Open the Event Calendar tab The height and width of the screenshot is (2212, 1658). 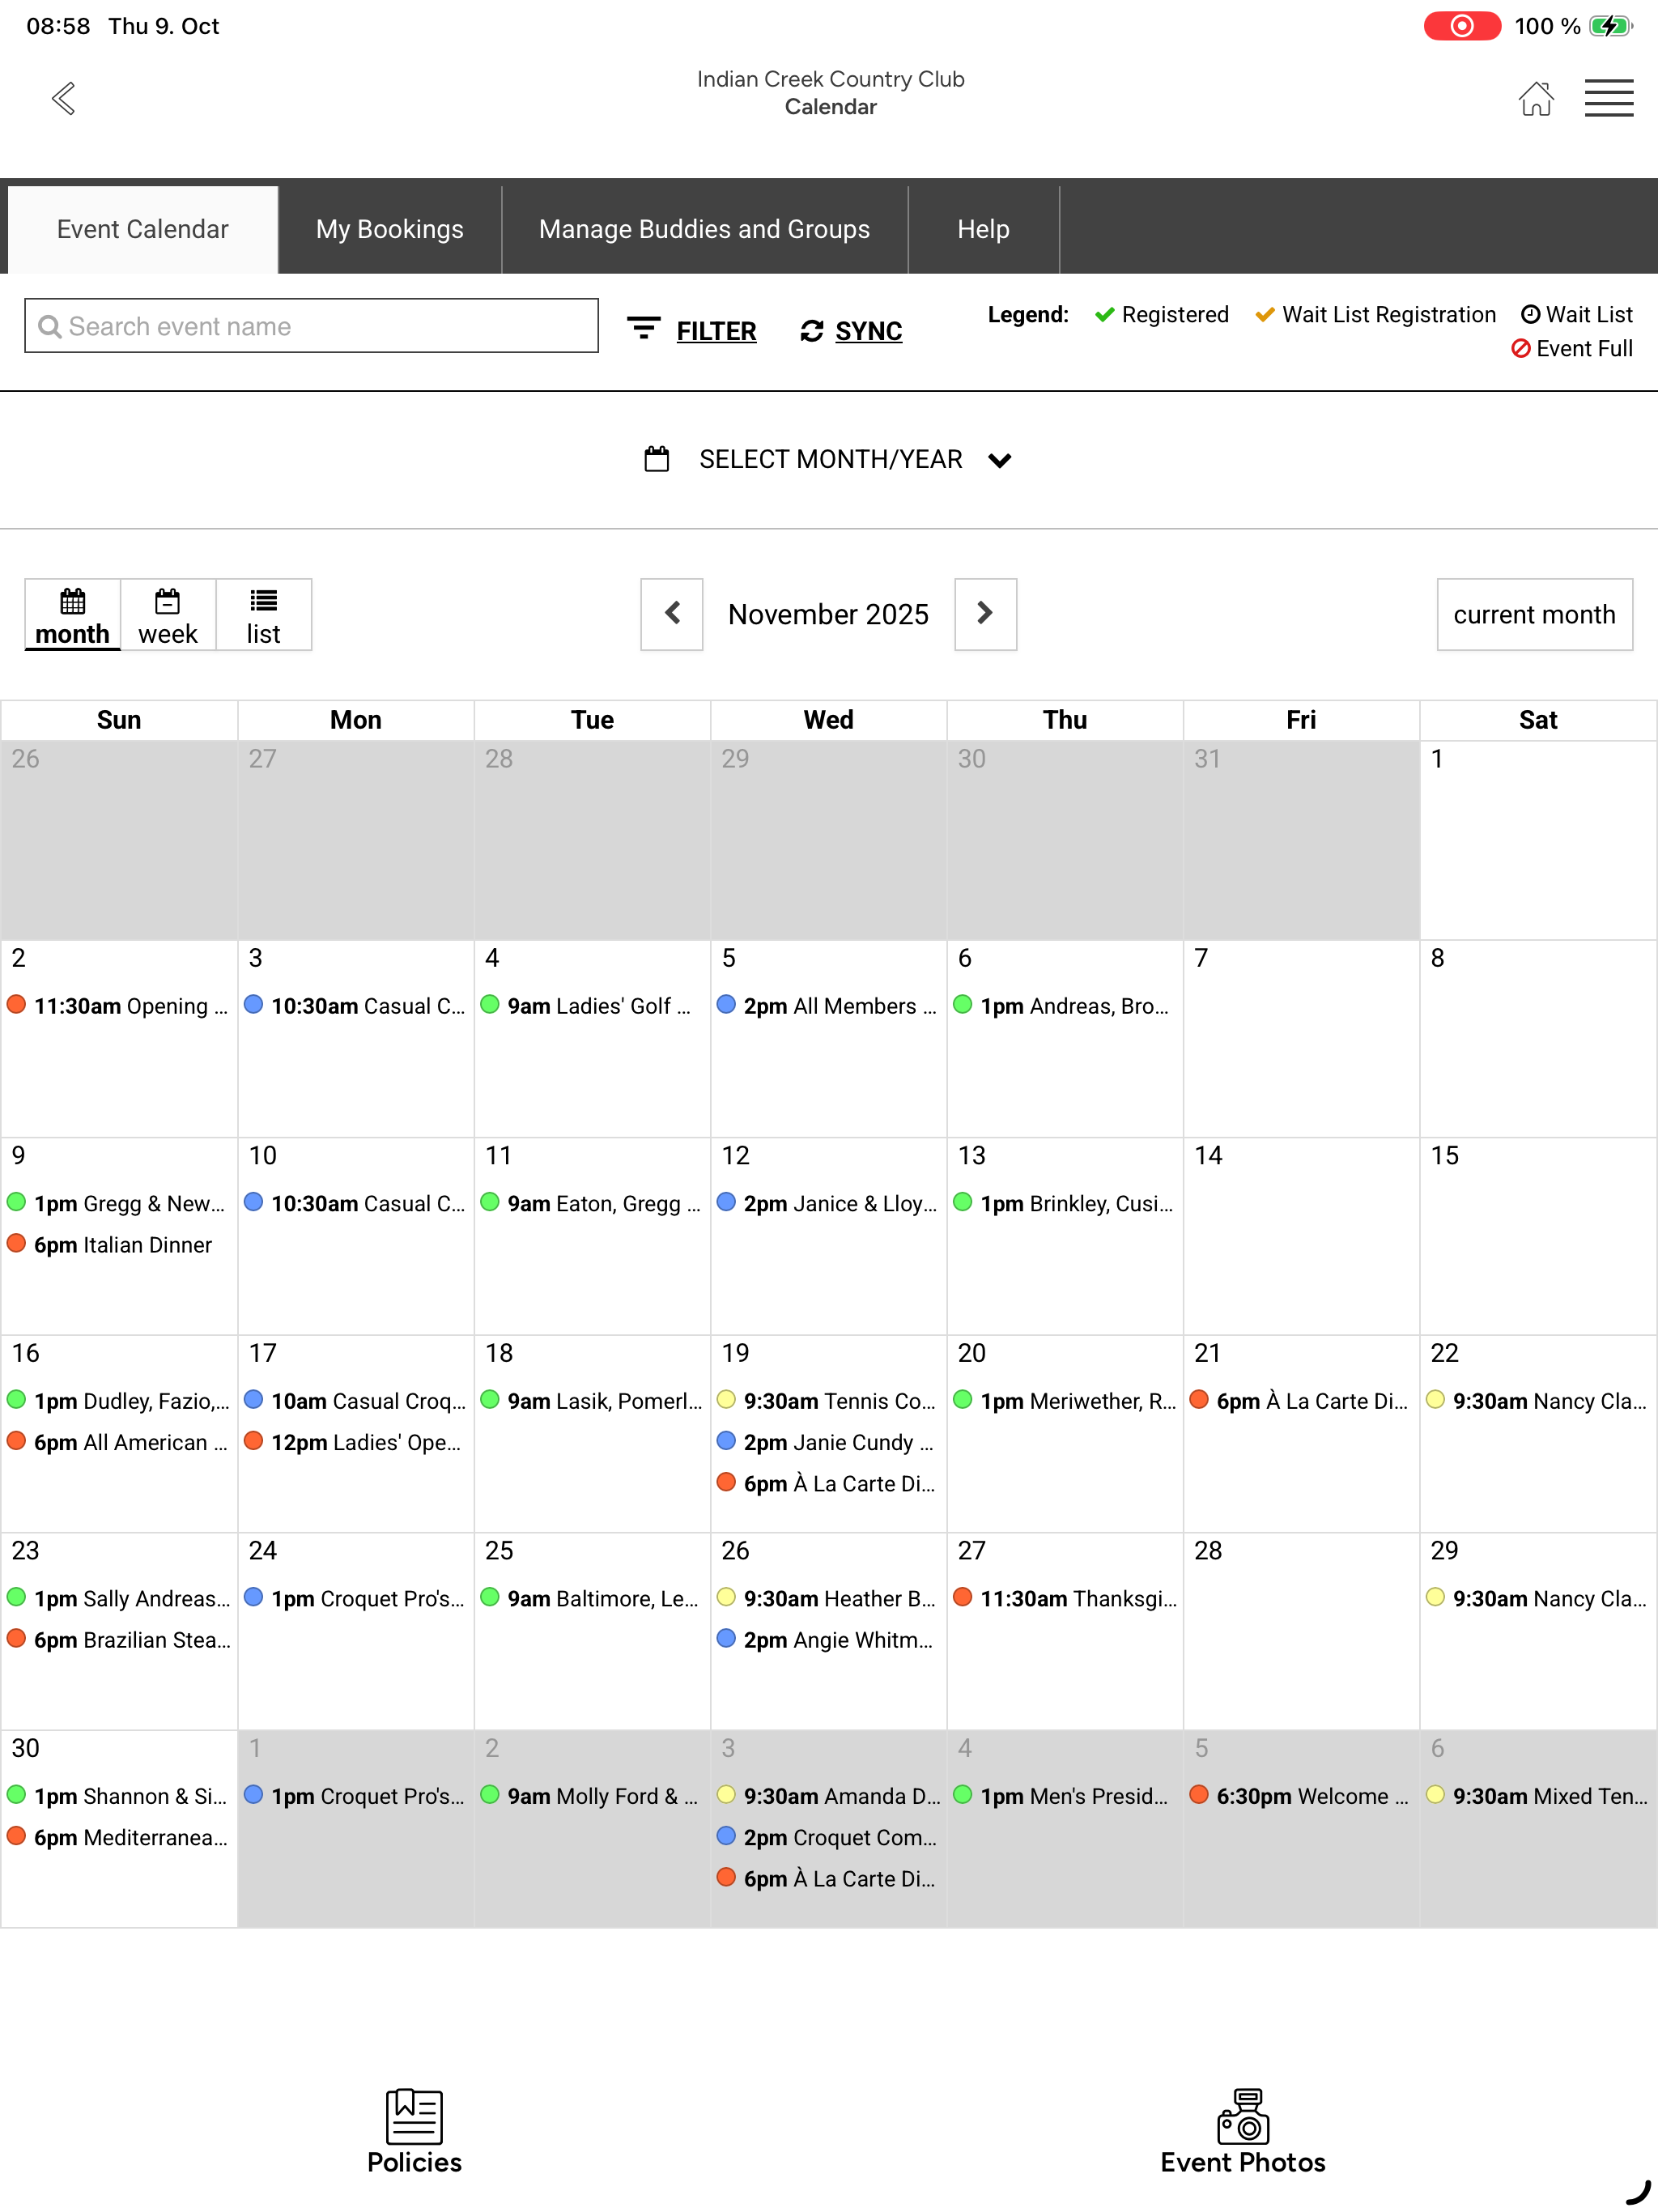(x=143, y=229)
